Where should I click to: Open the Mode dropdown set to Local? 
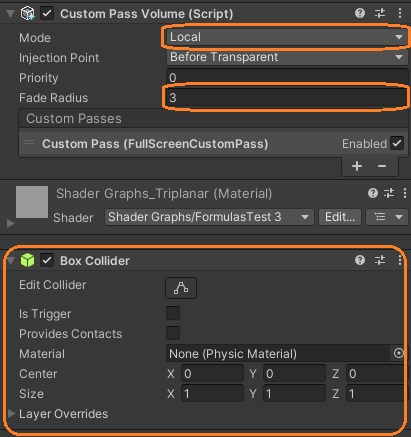[x=286, y=37]
